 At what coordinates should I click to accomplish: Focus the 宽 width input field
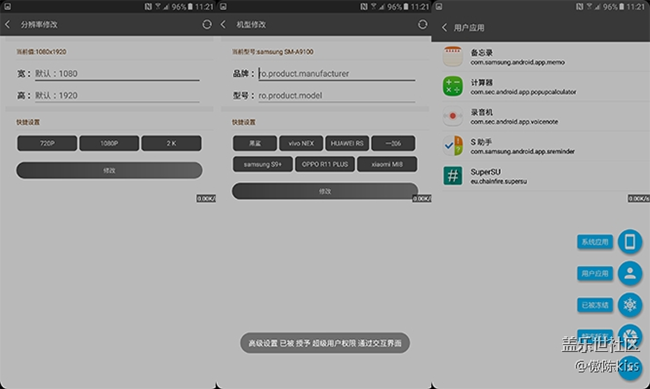(117, 74)
